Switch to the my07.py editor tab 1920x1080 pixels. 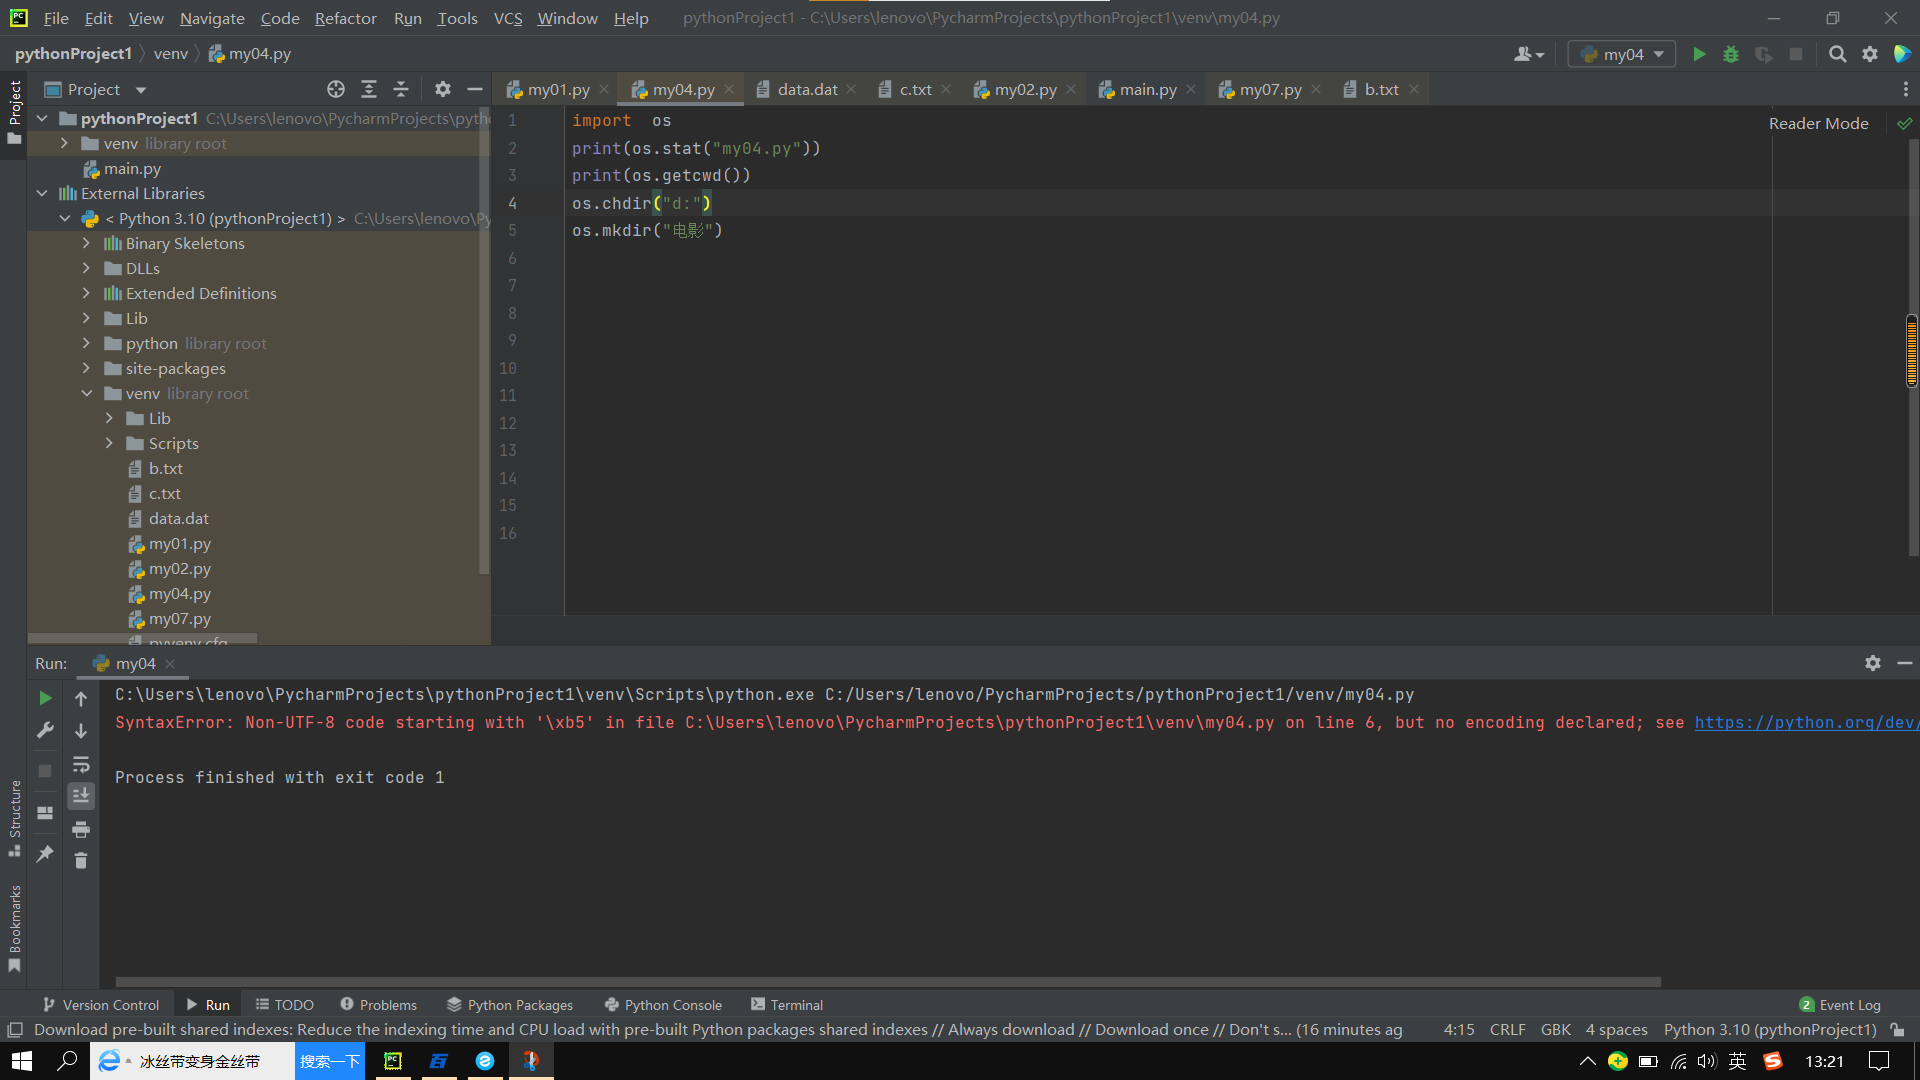click(1270, 90)
